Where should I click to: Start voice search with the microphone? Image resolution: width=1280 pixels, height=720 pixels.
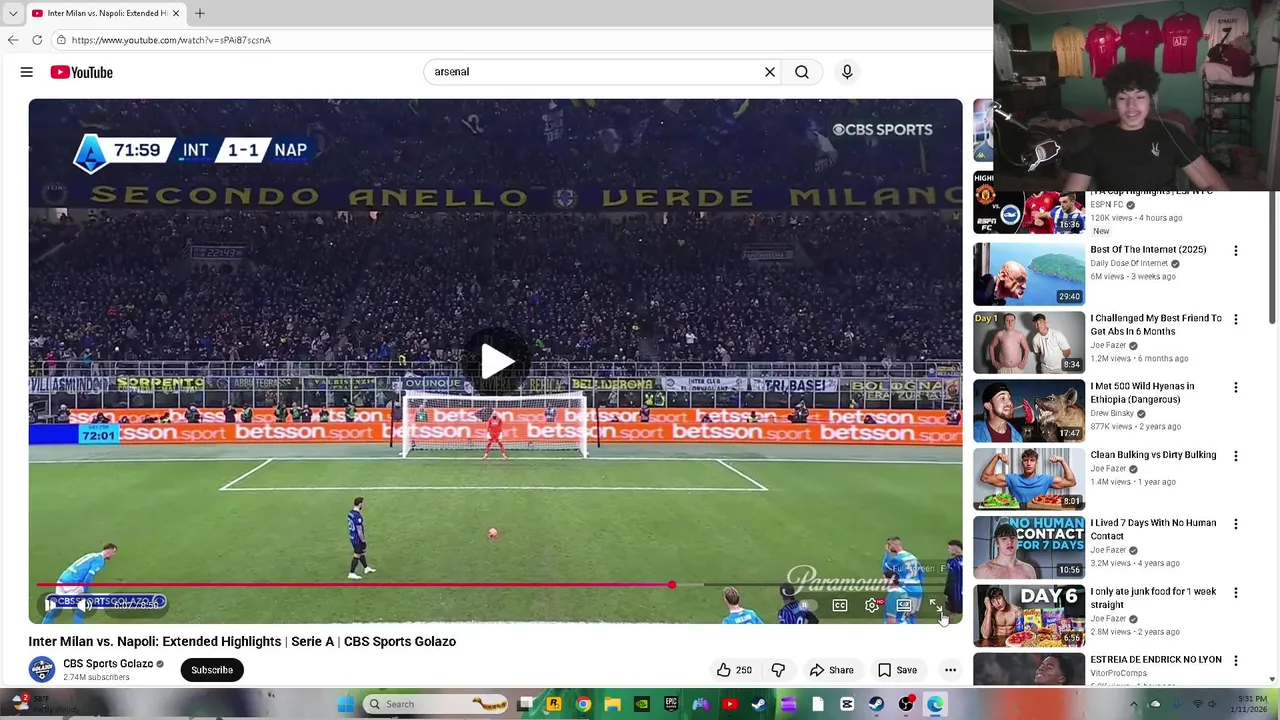pos(847,72)
